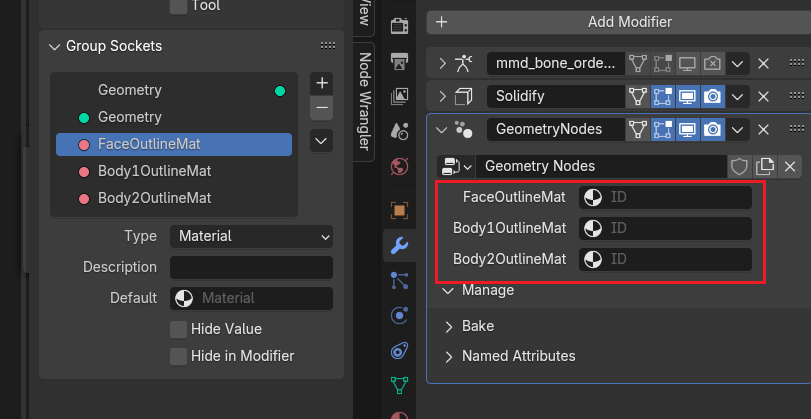Expand the Bake section
This screenshot has height=419, width=811.
pyautogui.click(x=477, y=326)
